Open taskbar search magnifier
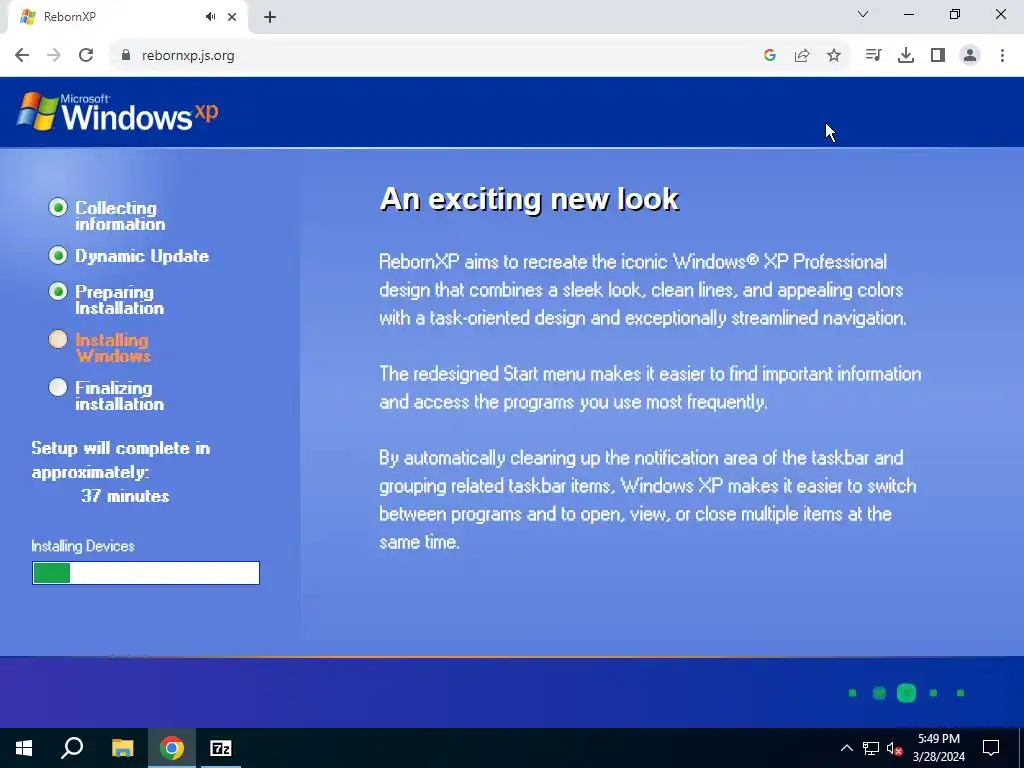The width and height of the screenshot is (1024, 768). click(72, 748)
